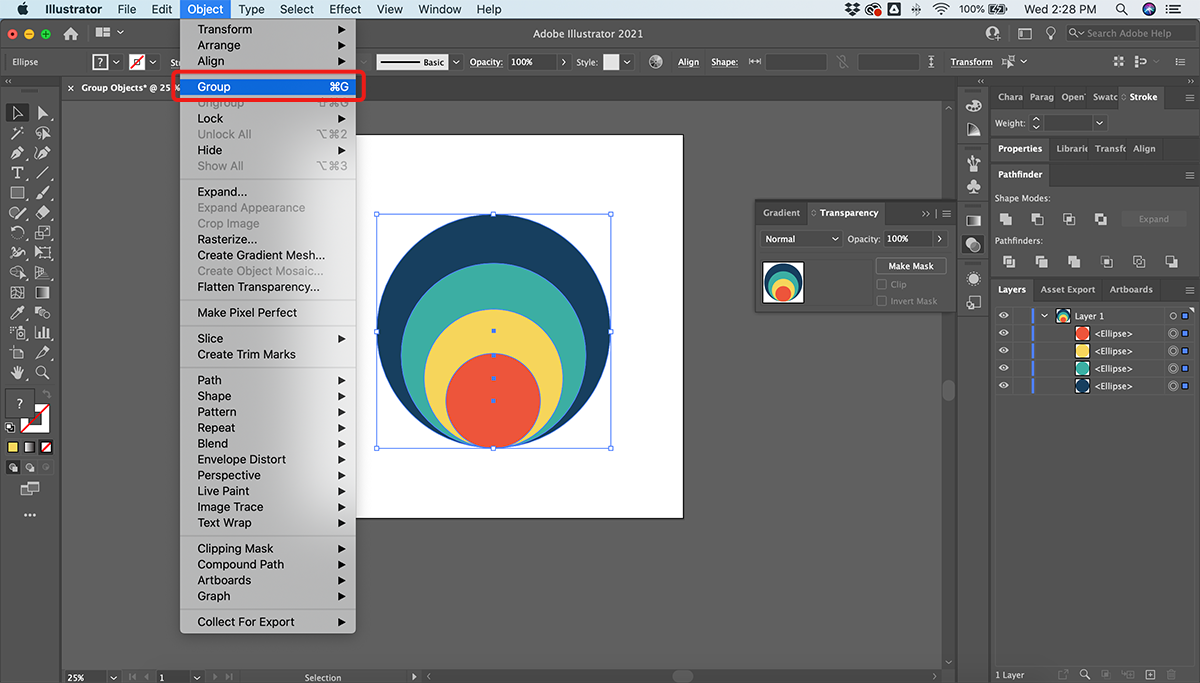1200x683 pixels.
Task: Click the Unite shape mode icon in Pathfinder
Action: (x=1006, y=219)
